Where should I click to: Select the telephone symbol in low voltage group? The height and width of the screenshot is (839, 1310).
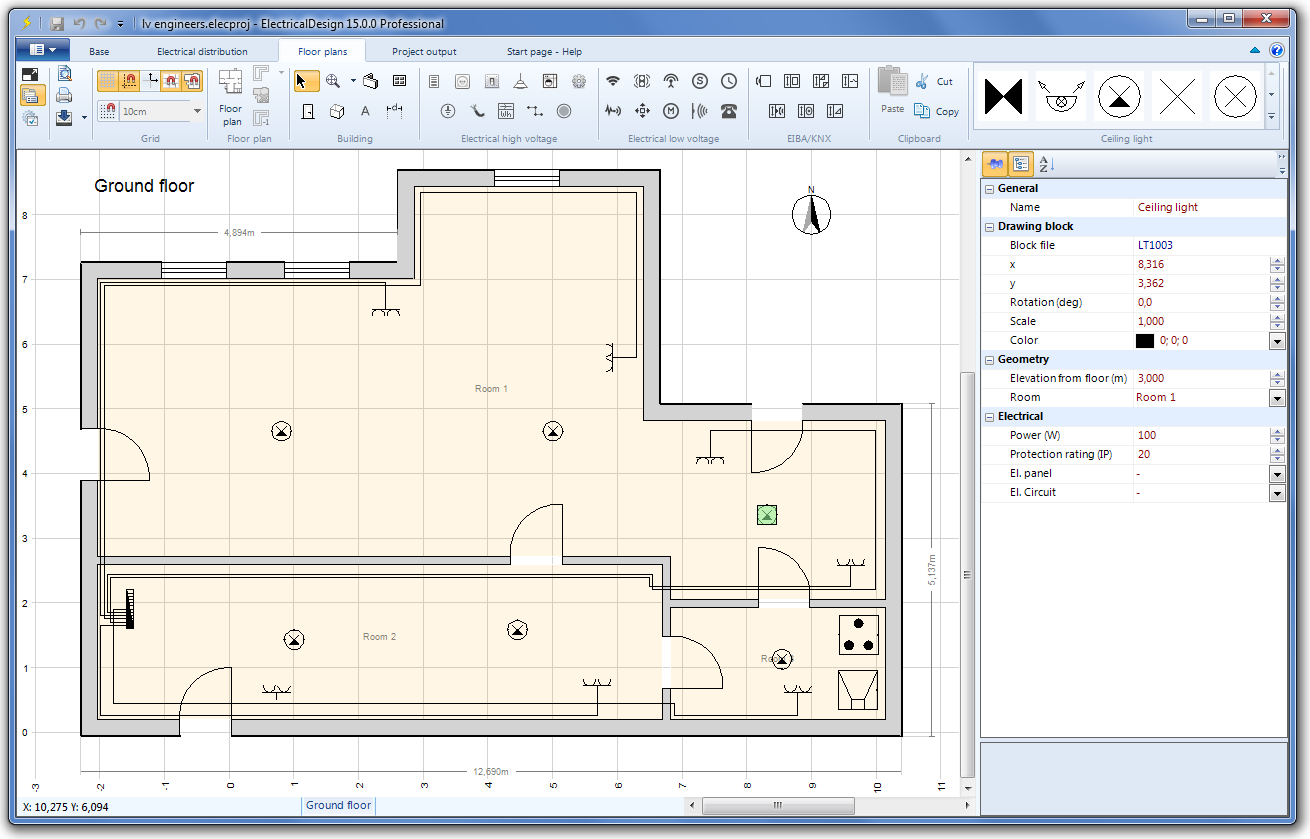pos(729,111)
